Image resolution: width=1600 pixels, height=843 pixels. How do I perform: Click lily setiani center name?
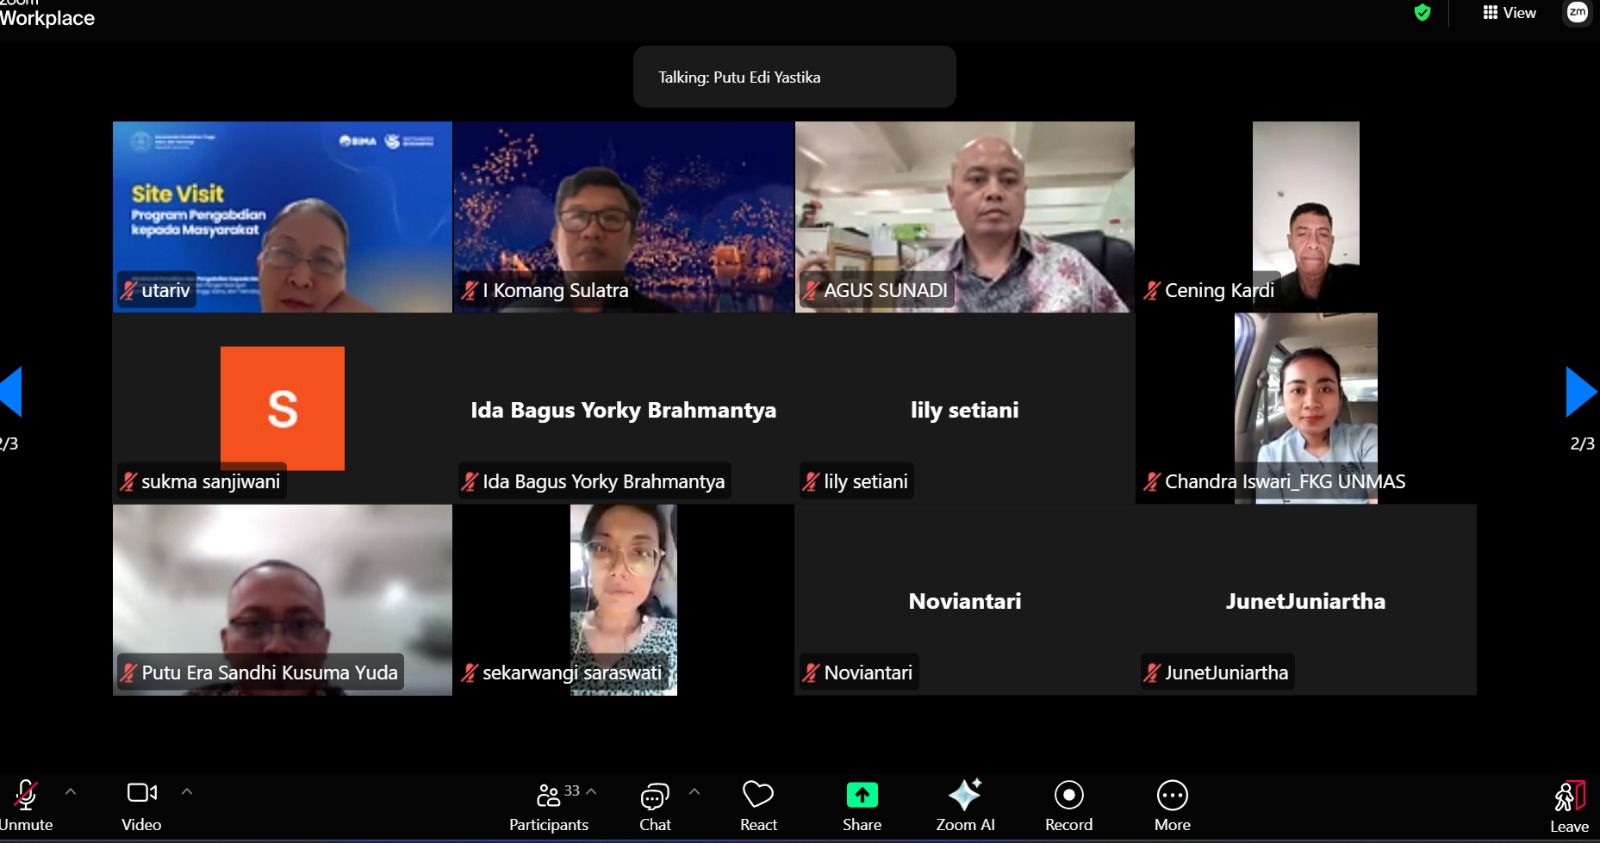[x=965, y=410]
